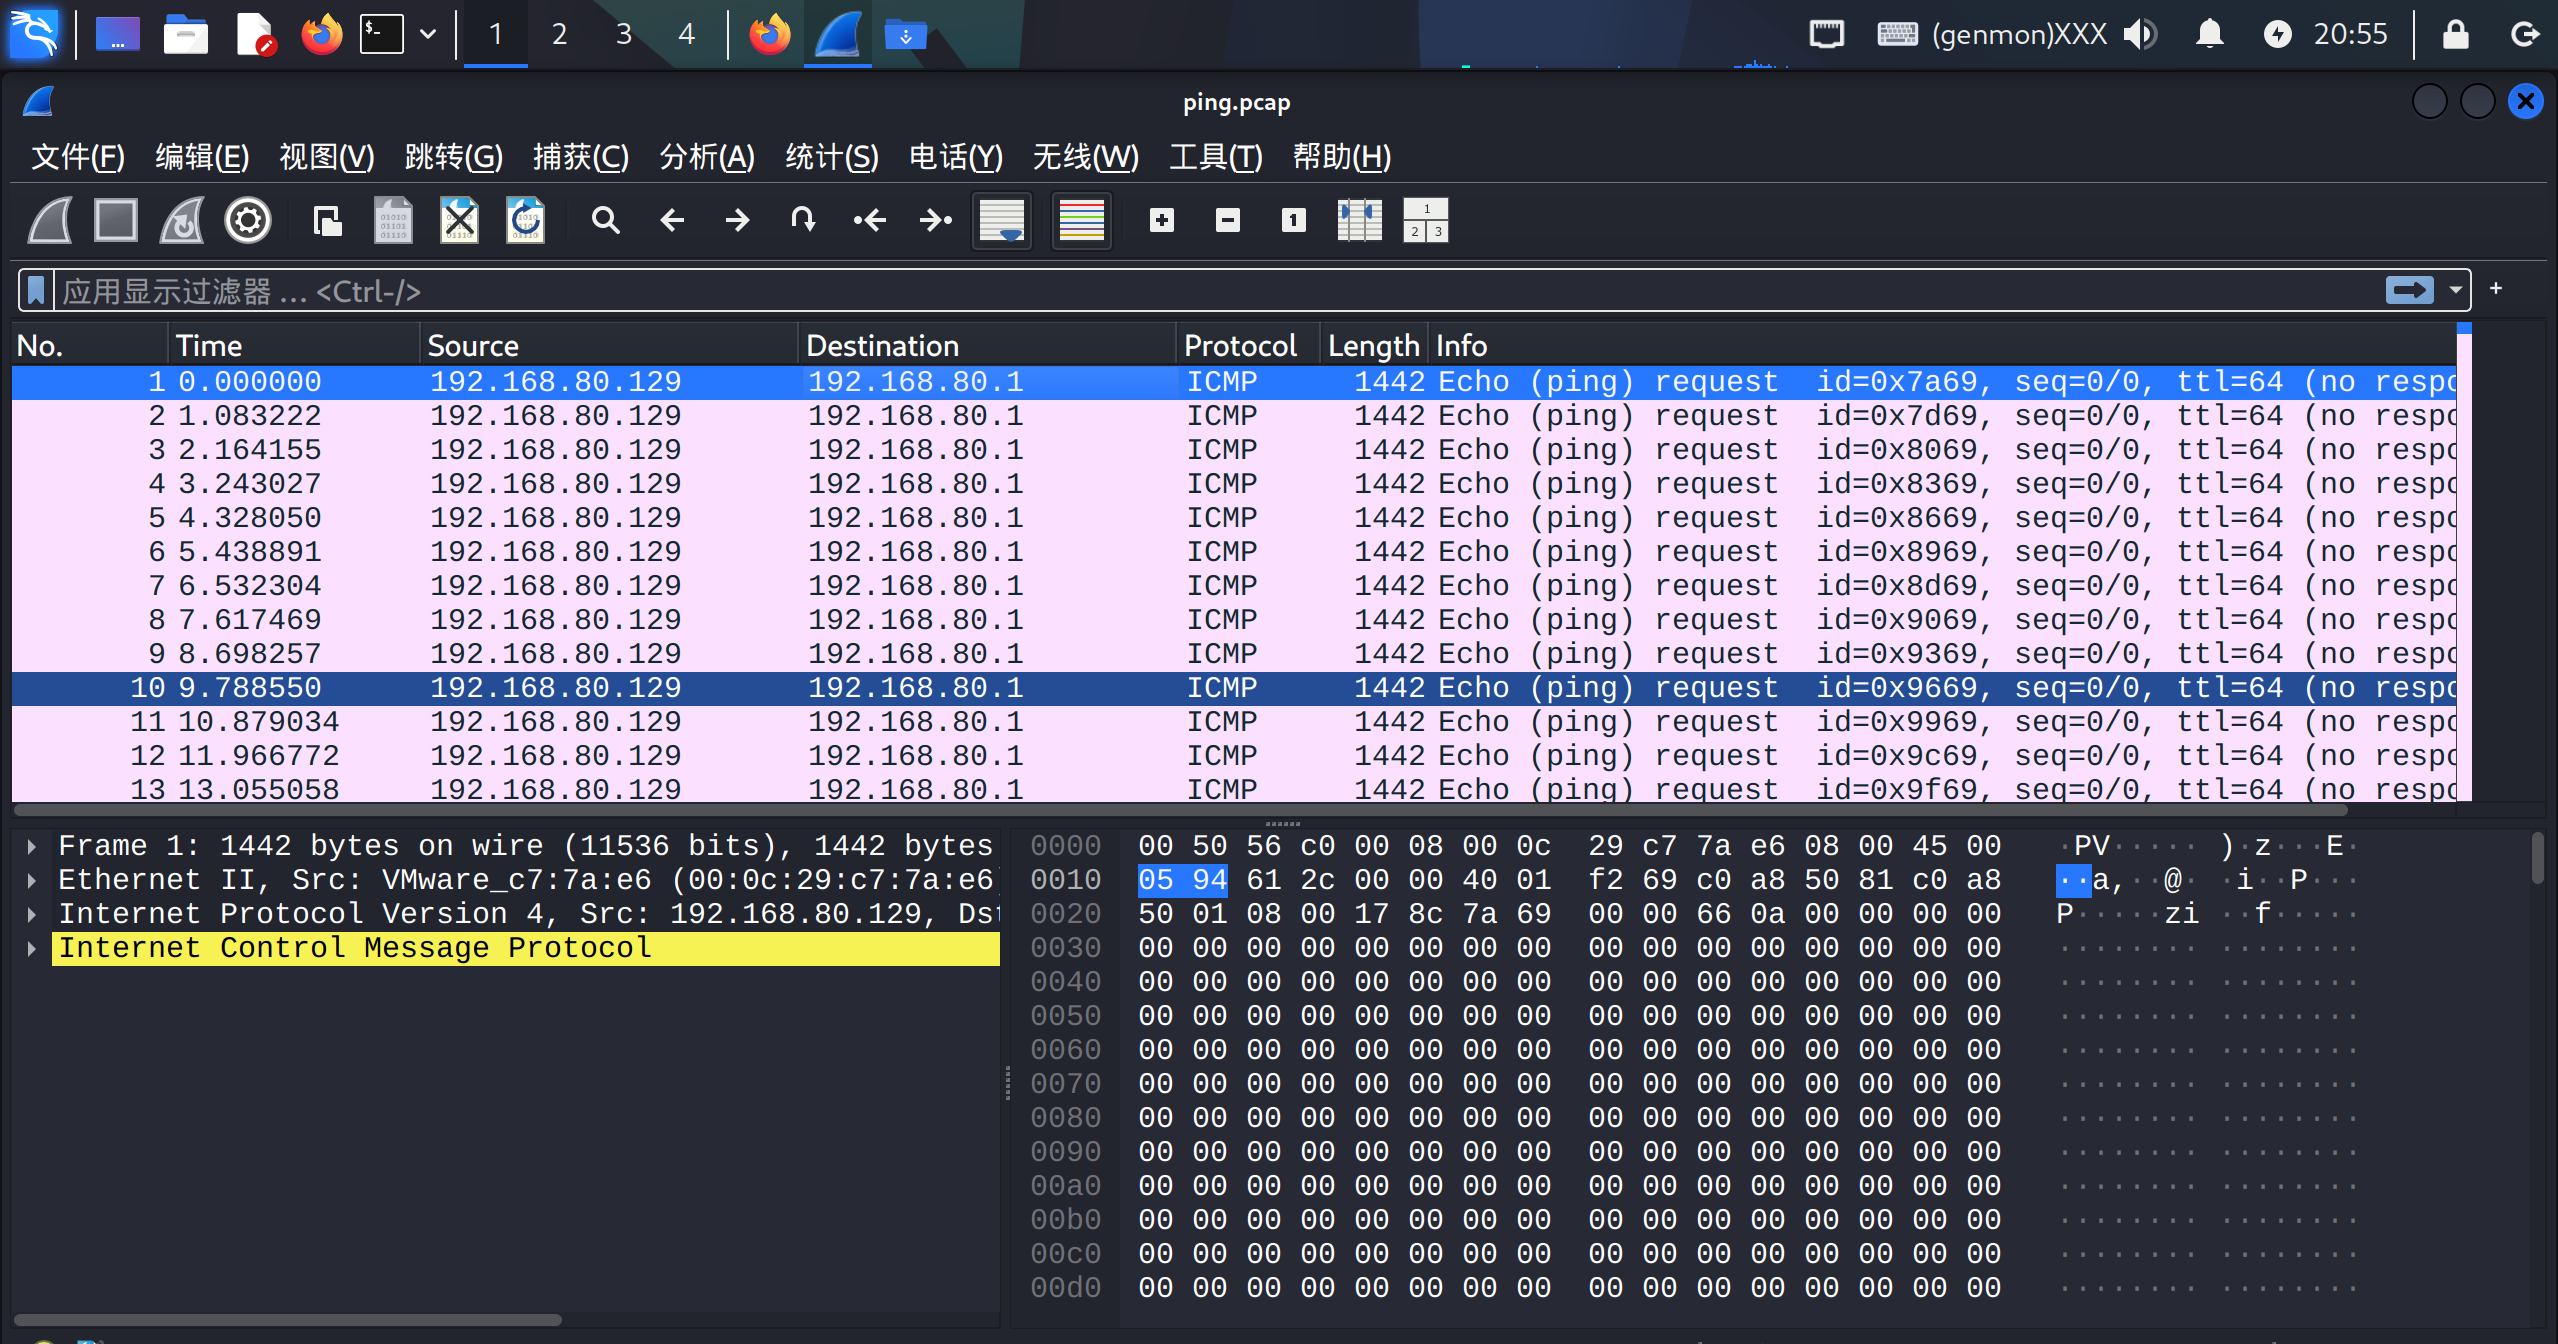This screenshot has width=2558, height=1344.
Task: Click the apply filter arrow button
Action: pos(2410,291)
